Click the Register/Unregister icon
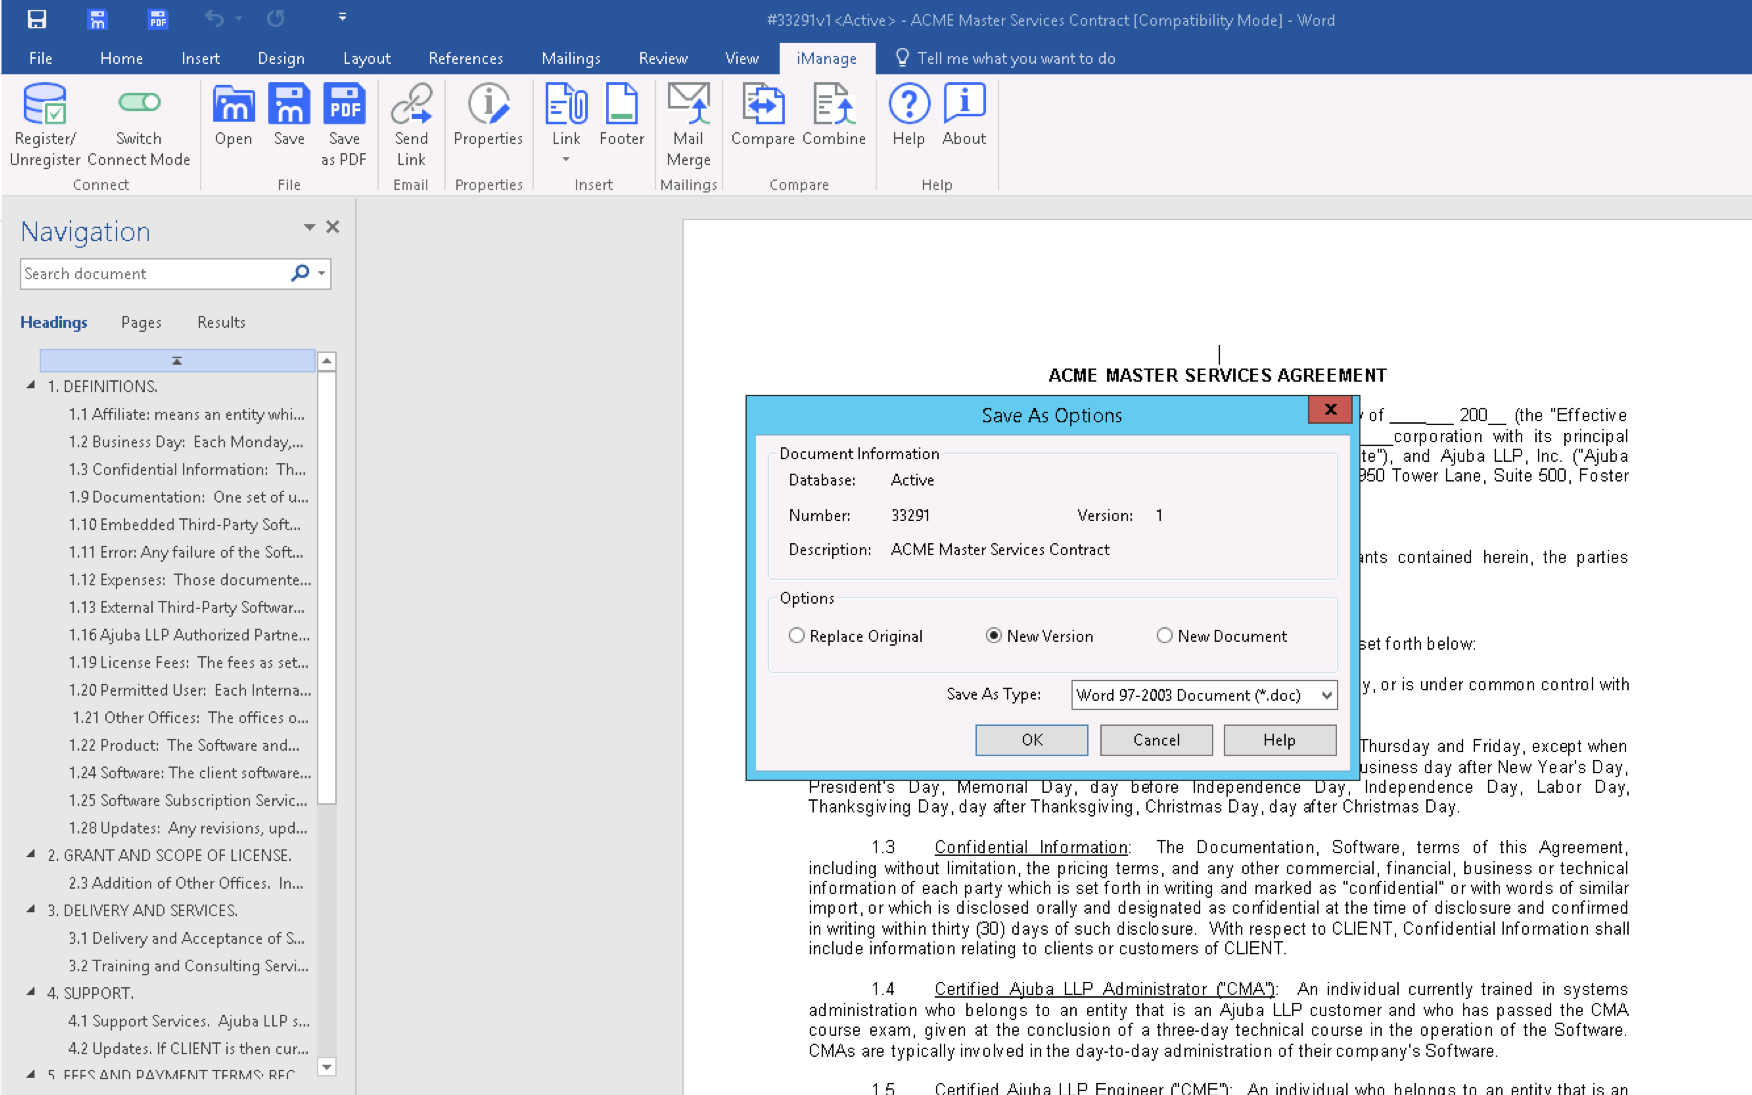This screenshot has width=1752, height=1095. [45, 104]
